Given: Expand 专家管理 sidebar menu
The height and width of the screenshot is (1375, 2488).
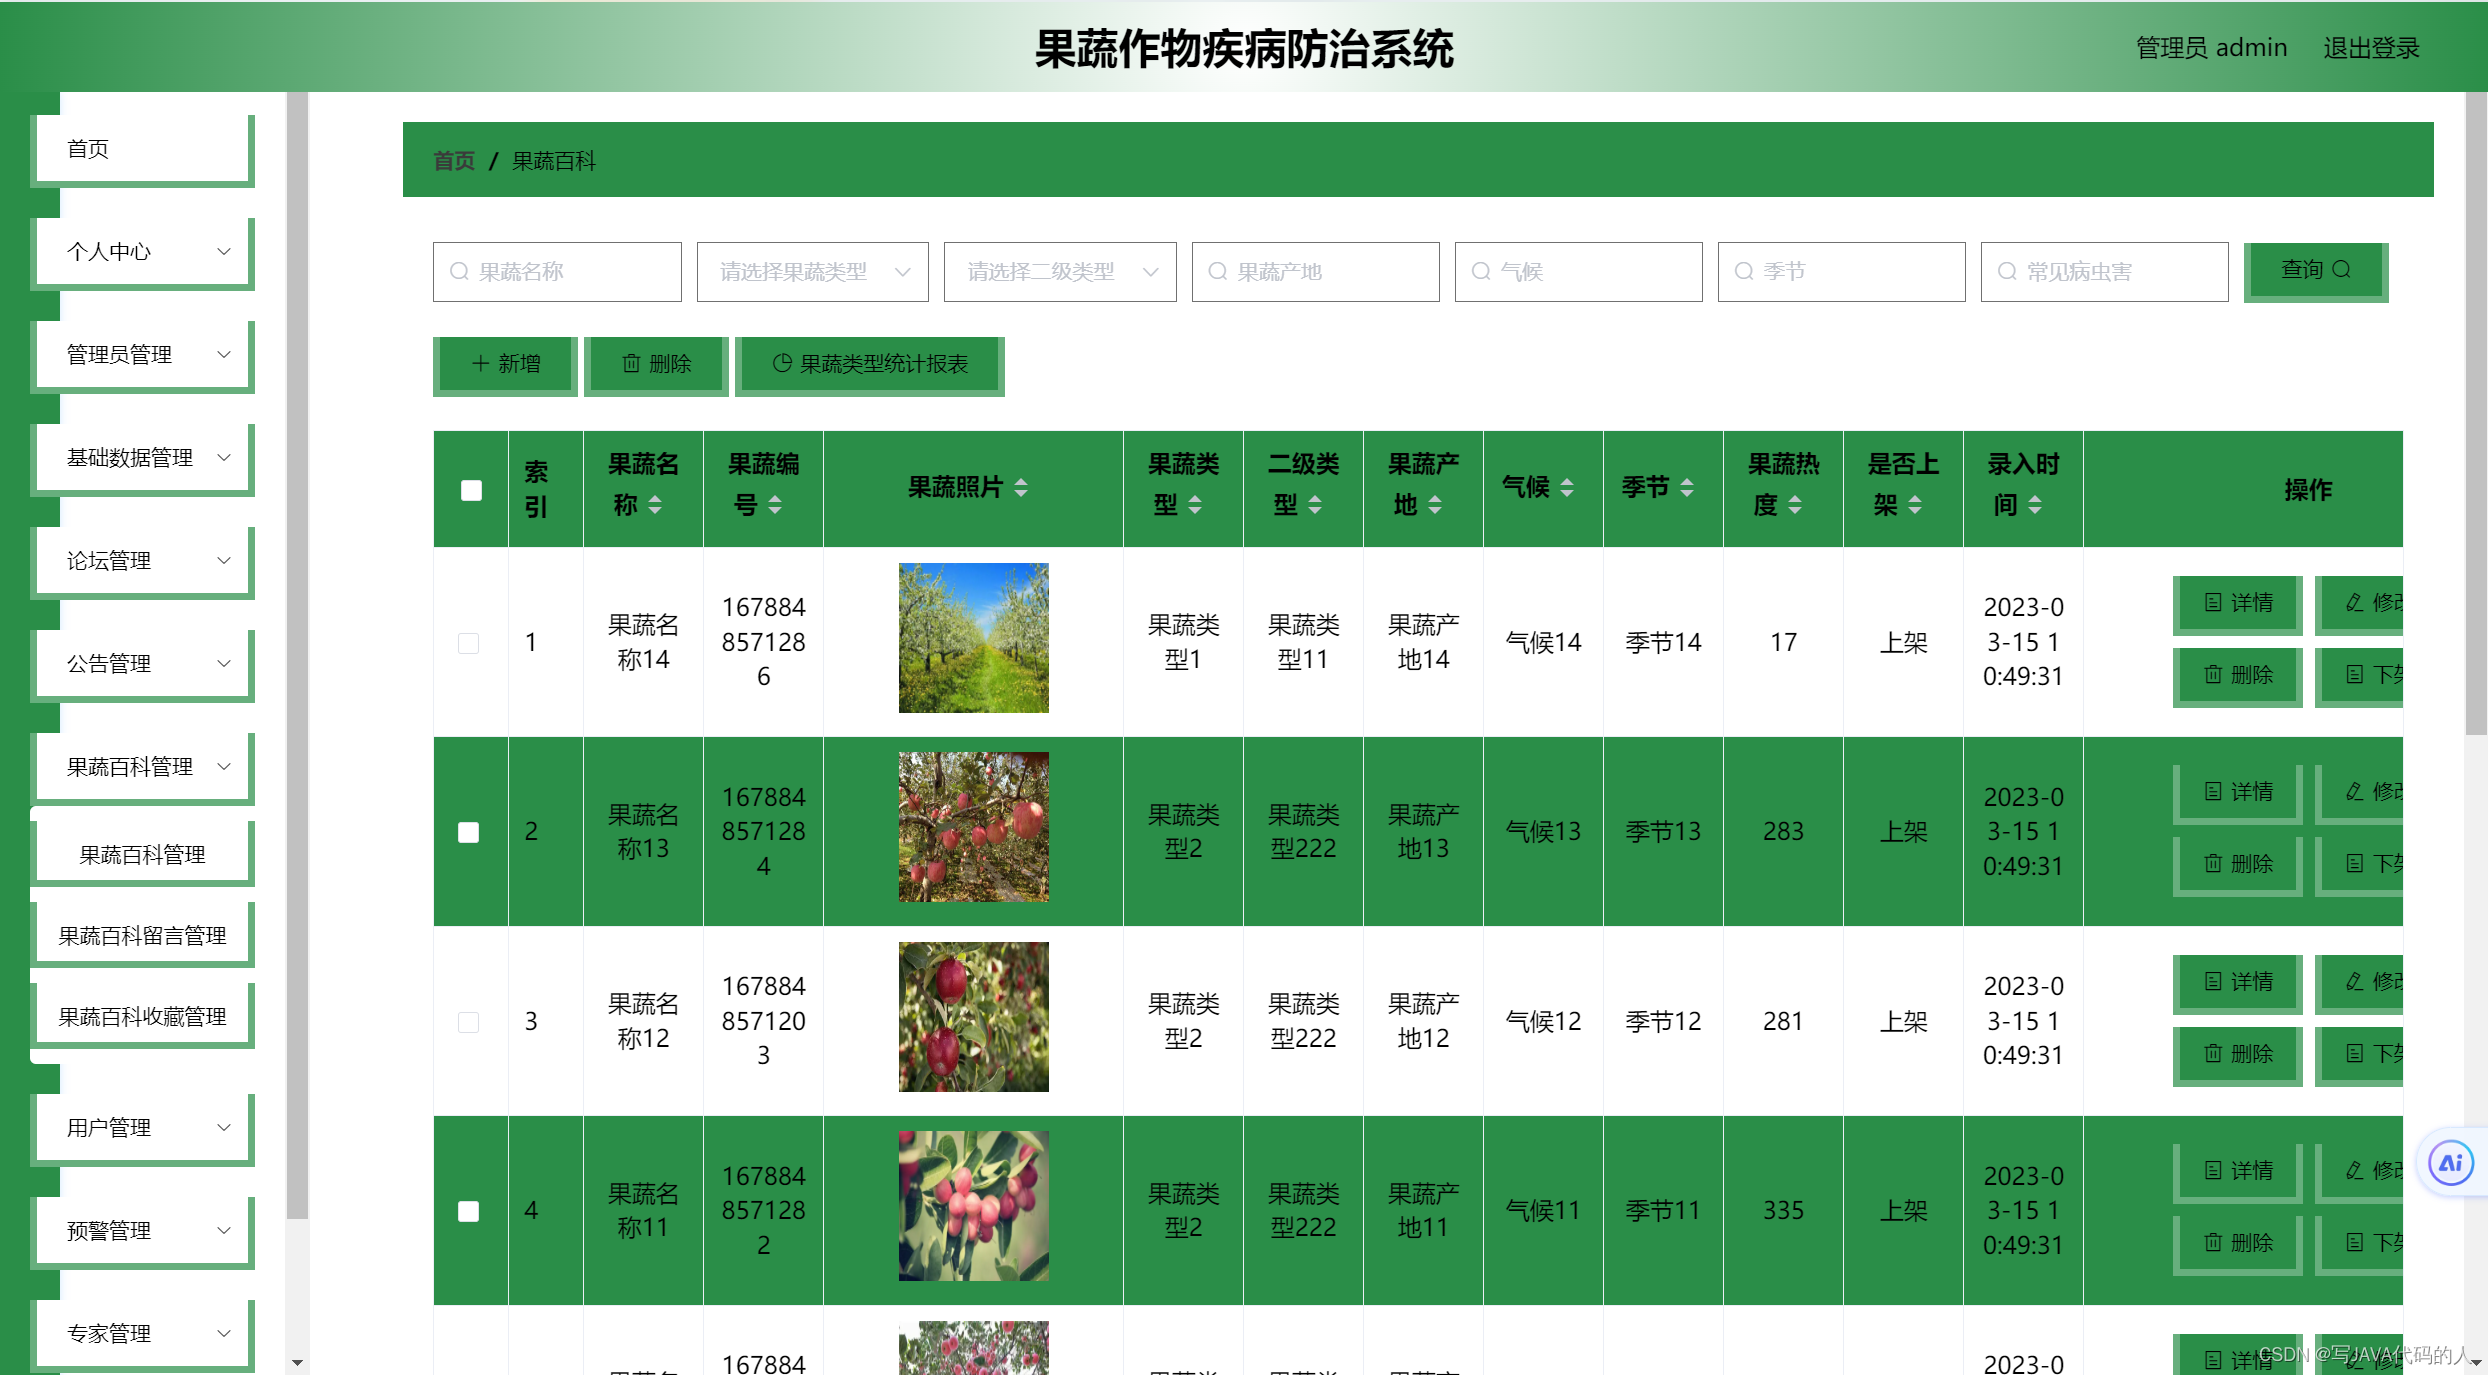Looking at the screenshot, I should [x=143, y=1334].
